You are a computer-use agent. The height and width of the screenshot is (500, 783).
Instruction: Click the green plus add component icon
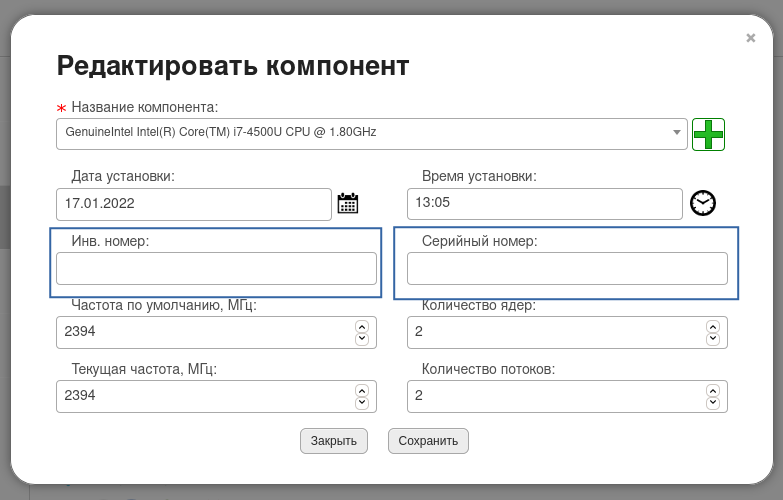click(708, 134)
